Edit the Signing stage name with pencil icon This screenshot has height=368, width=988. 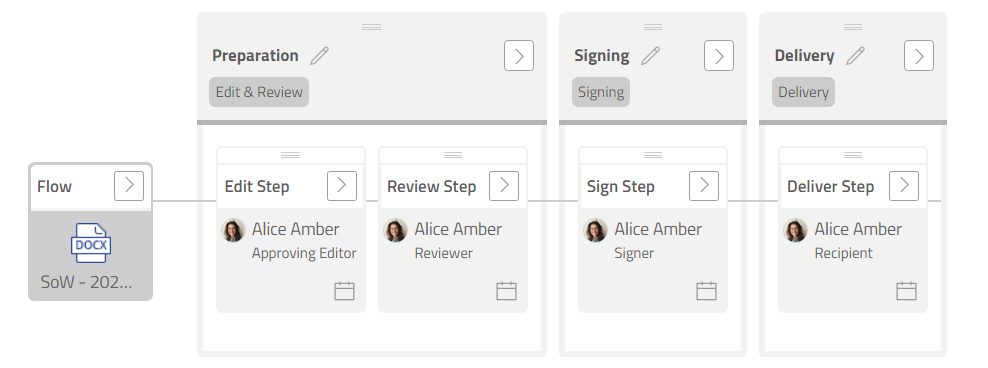tap(650, 55)
